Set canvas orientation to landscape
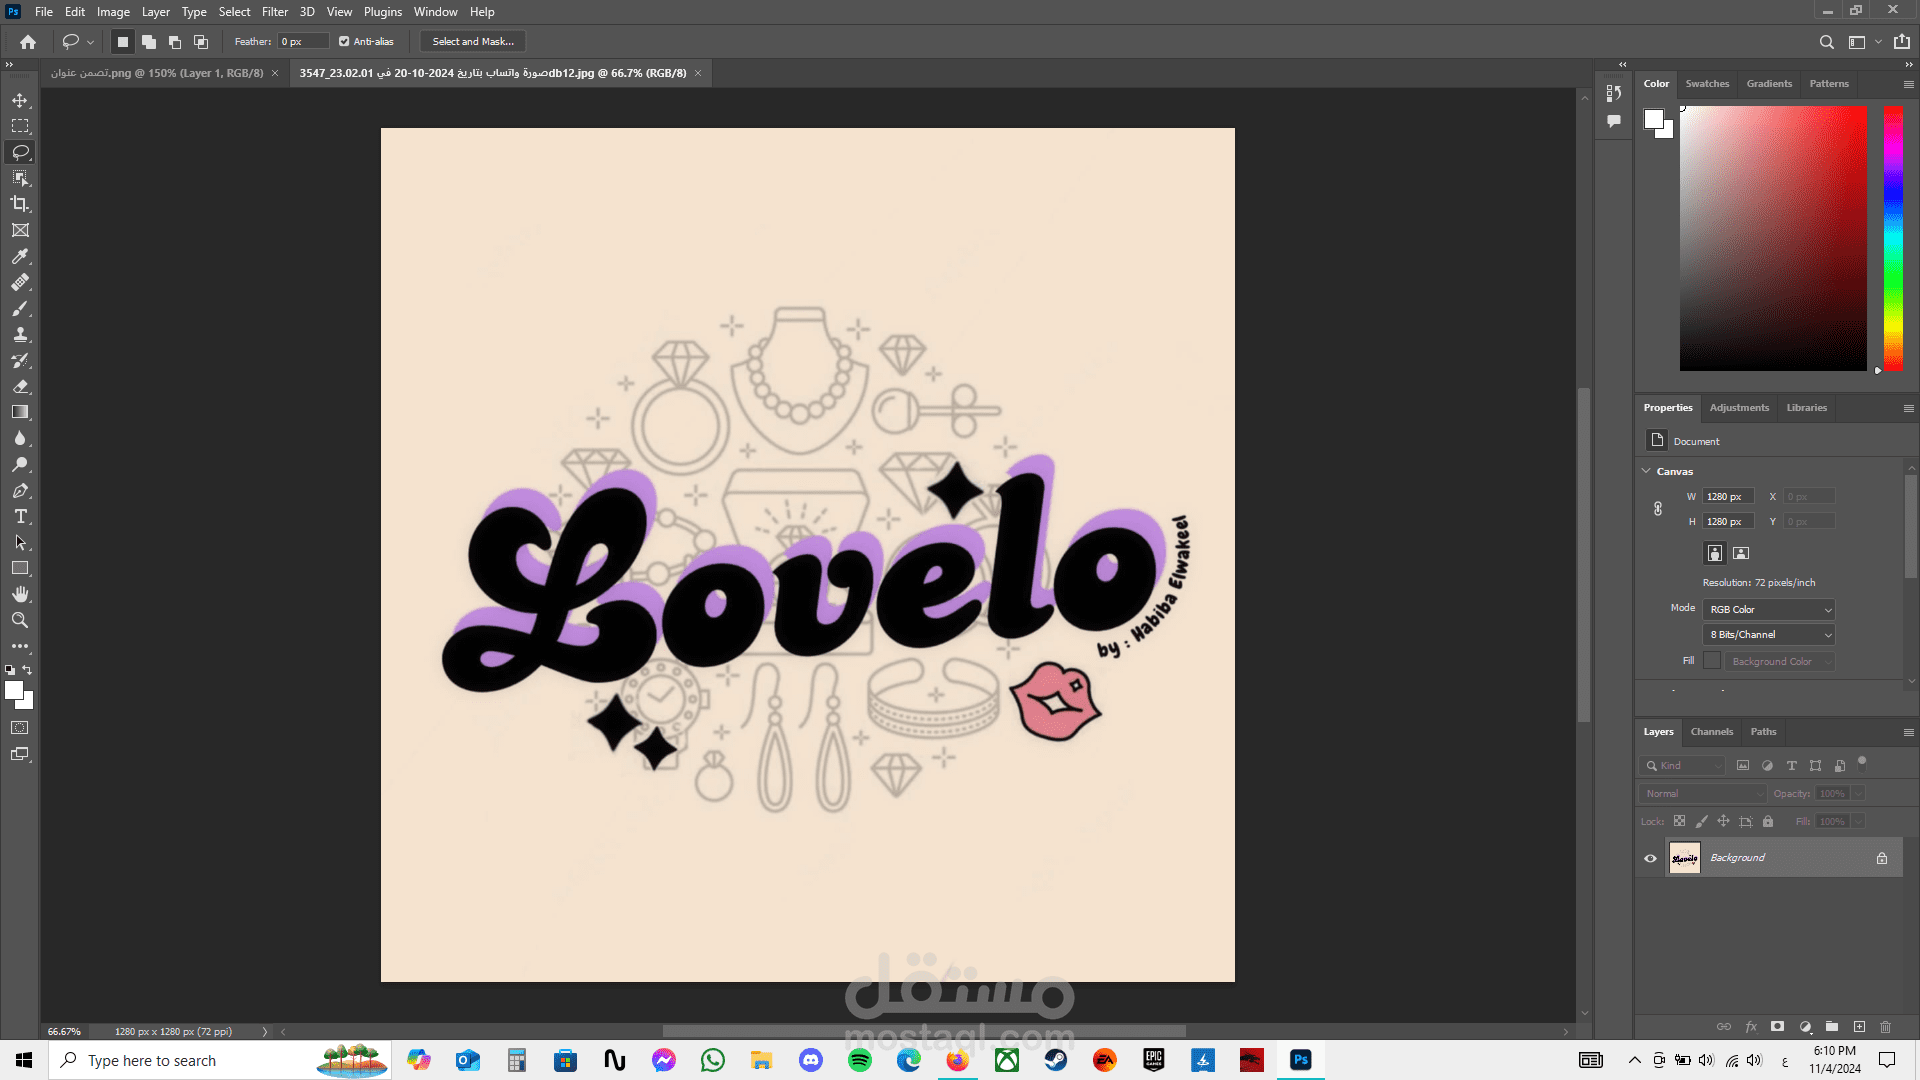 point(1741,553)
